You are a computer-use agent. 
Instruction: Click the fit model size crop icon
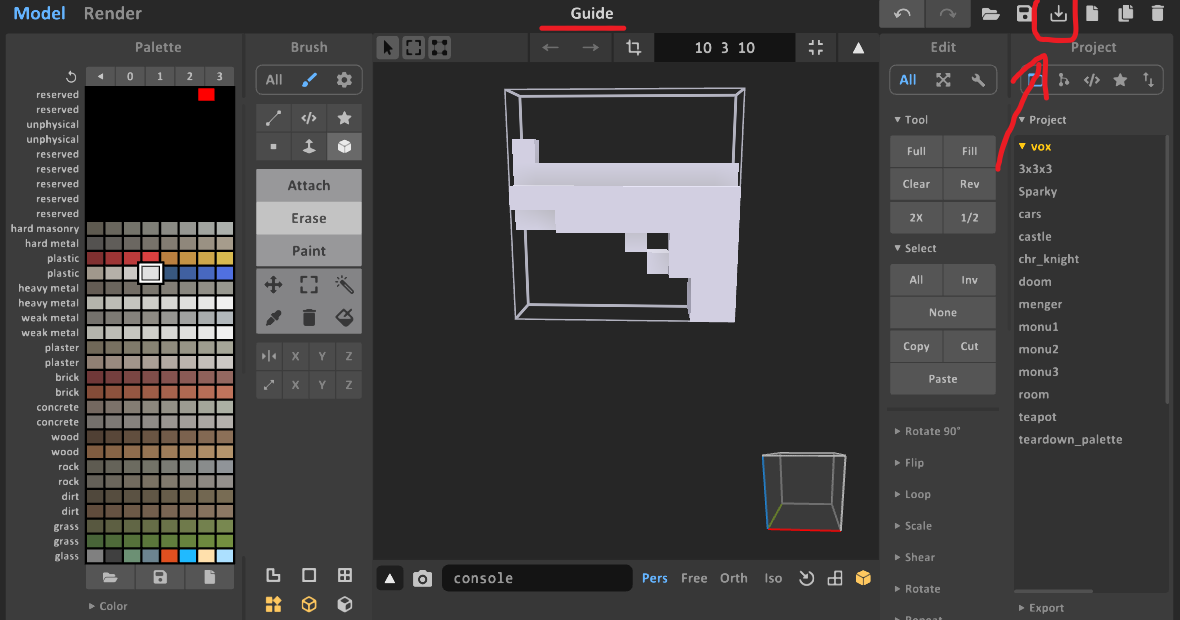(634, 47)
